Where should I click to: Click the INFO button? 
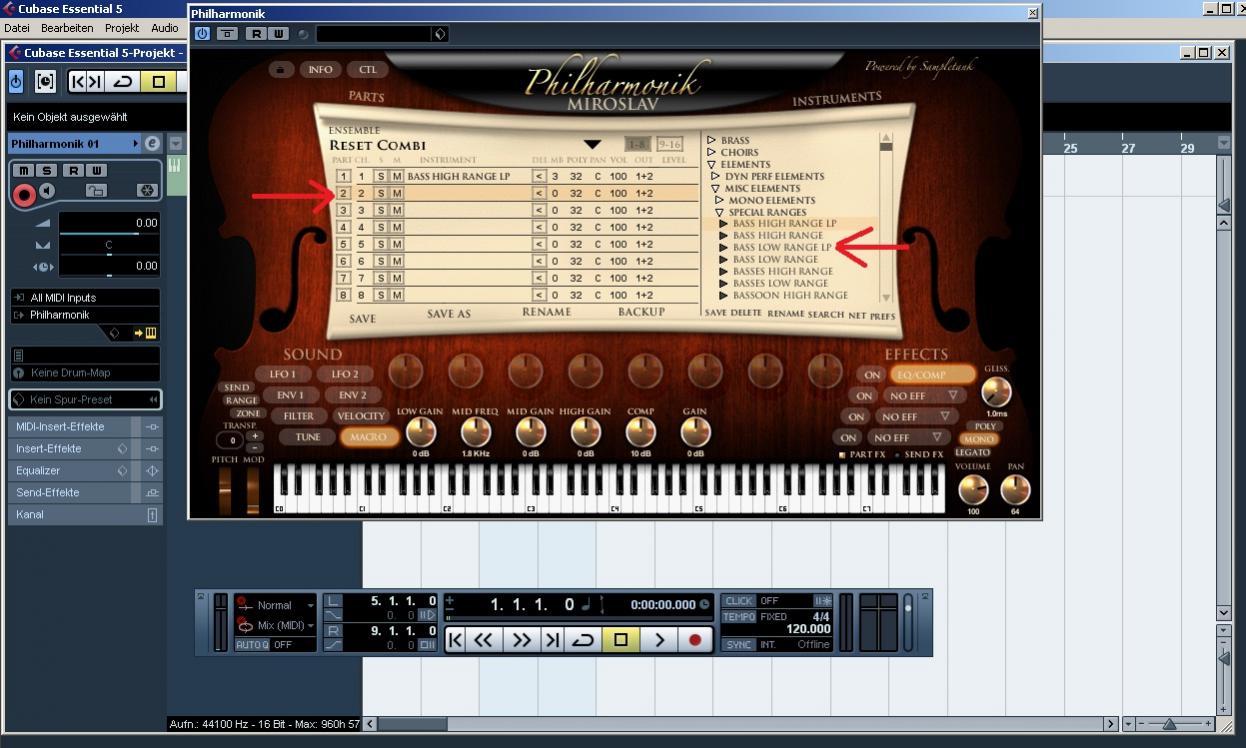(x=320, y=70)
